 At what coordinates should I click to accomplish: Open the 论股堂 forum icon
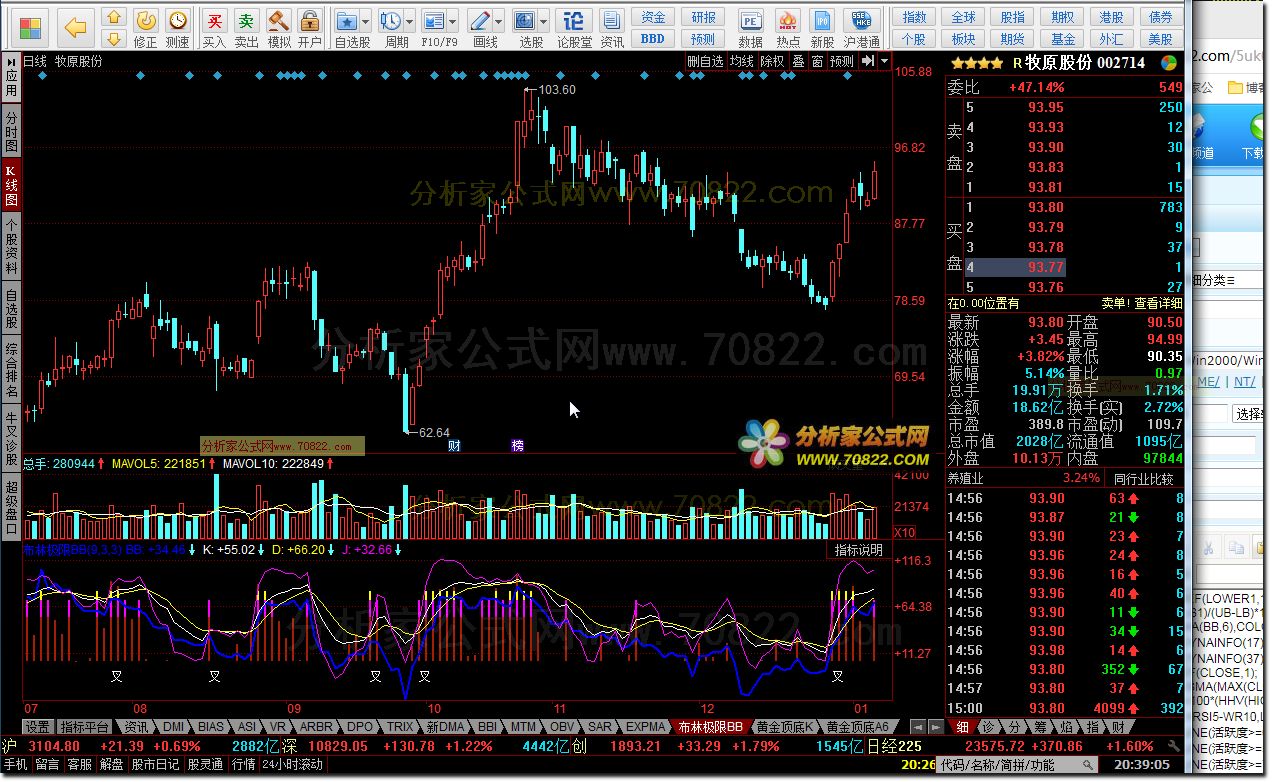[x=574, y=28]
